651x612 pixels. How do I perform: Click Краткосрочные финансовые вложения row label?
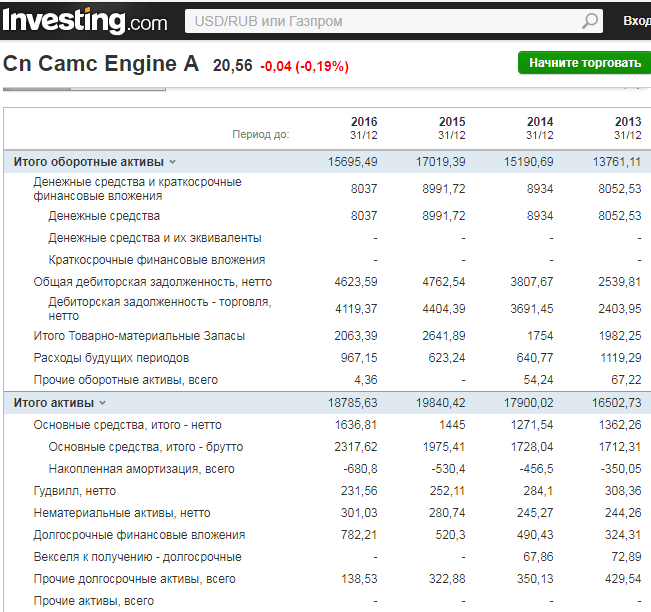(157, 260)
